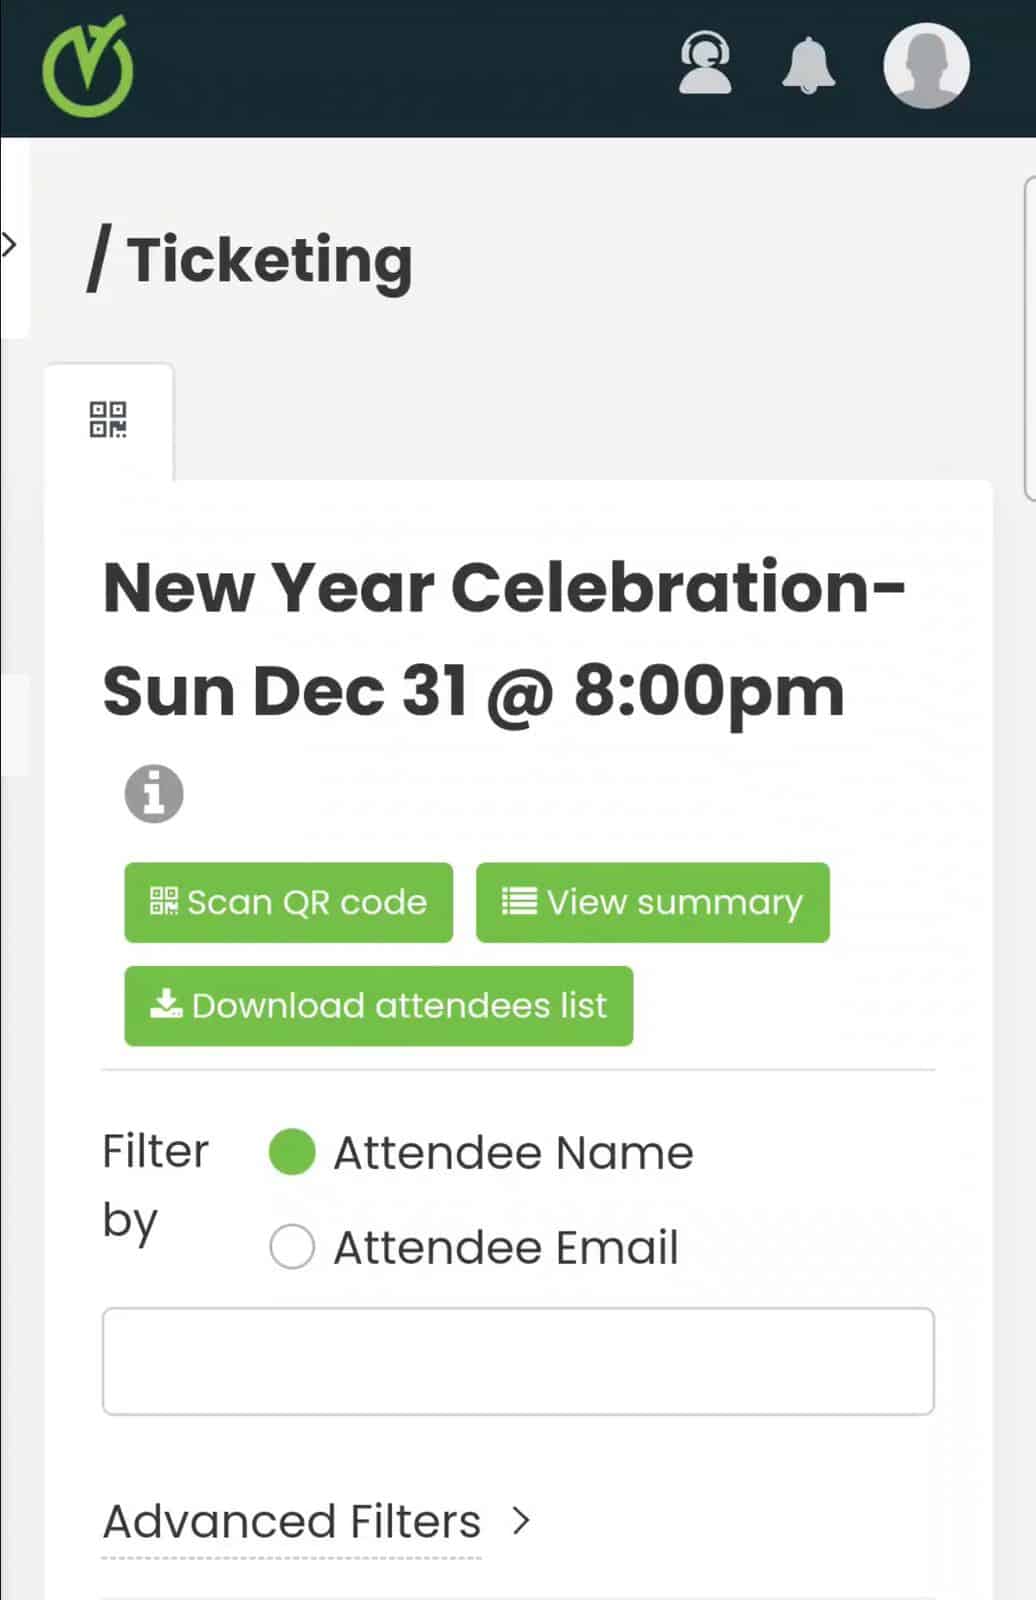Click the list icon in View summary button
Viewport: 1036px width, 1600px height.
(x=518, y=901)
